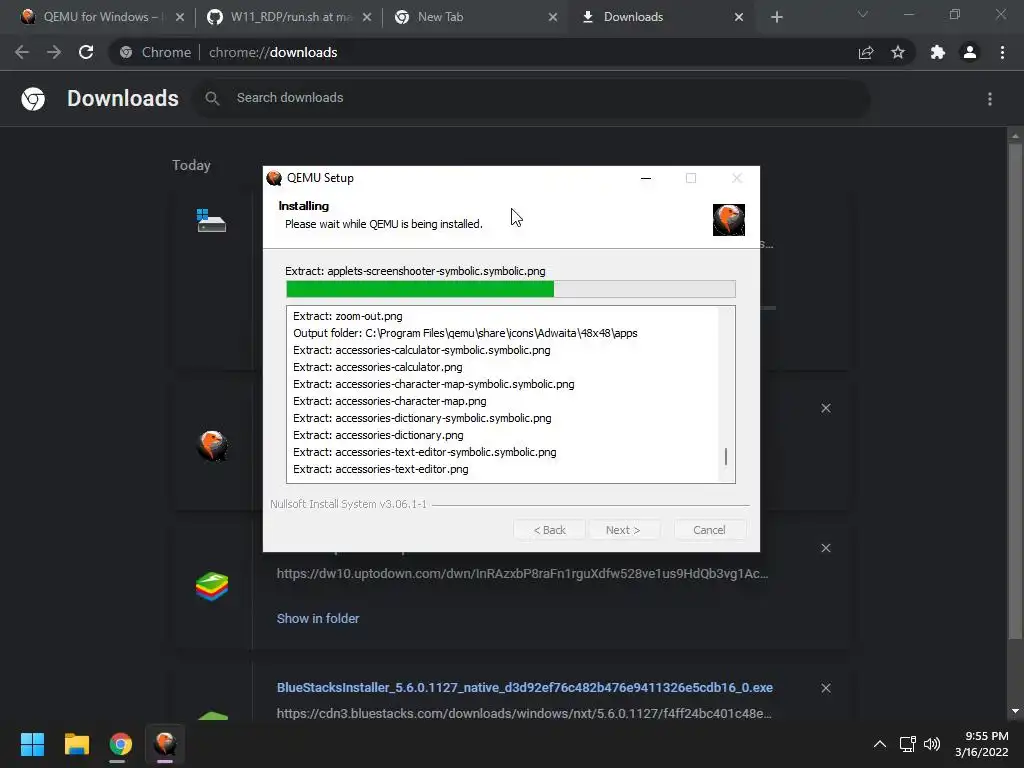1024x768 pixels.
Task: Select the 'Extract: accessories-character-map.png' log line
Action: coord(389,401)
